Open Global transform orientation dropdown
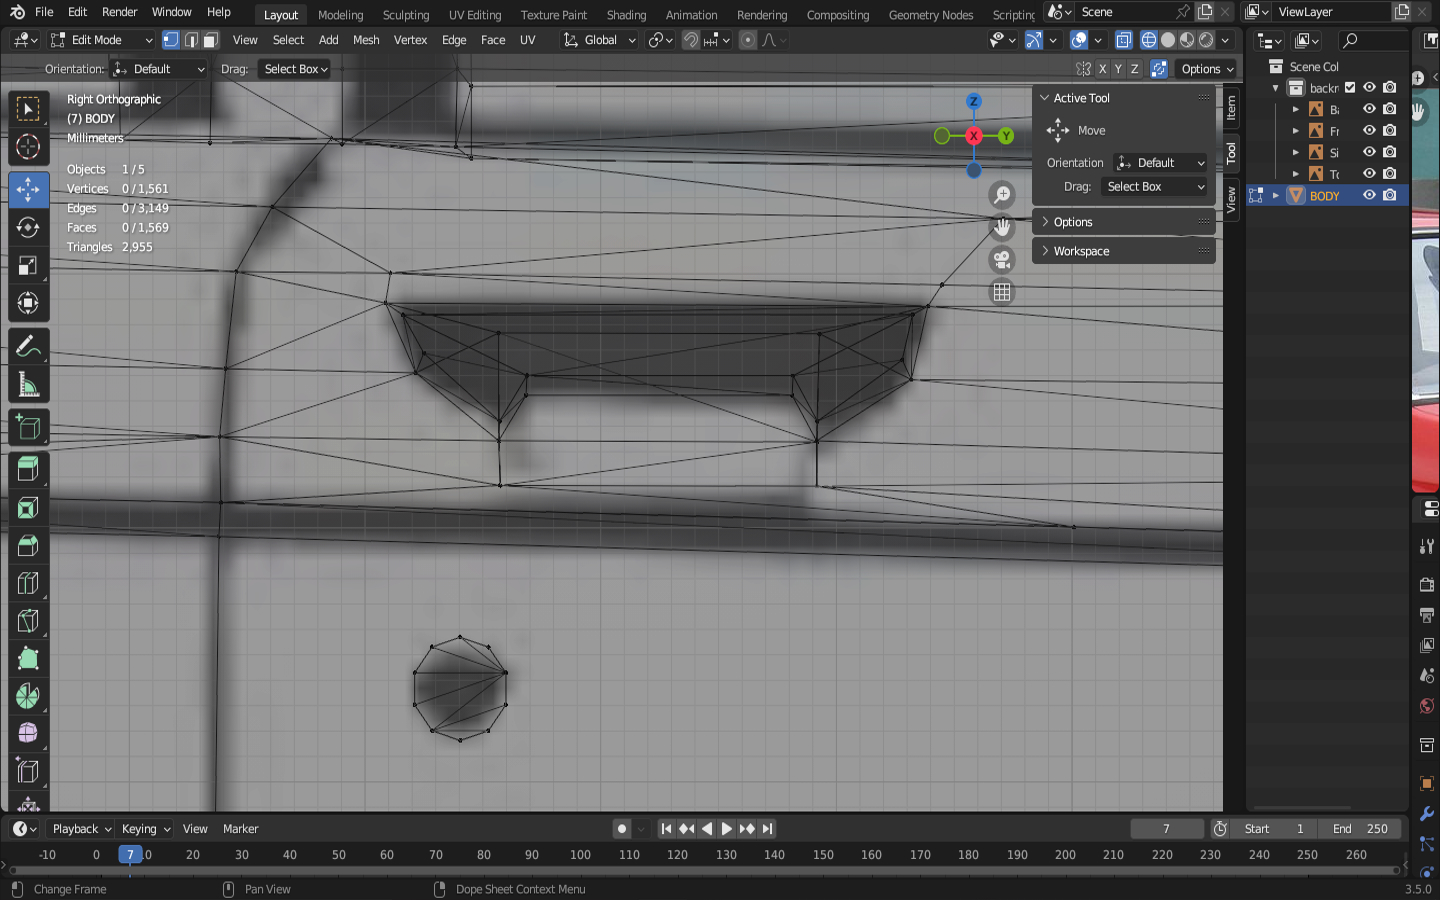This screenshot has width=1440, height=900. [x=599, y=40]
